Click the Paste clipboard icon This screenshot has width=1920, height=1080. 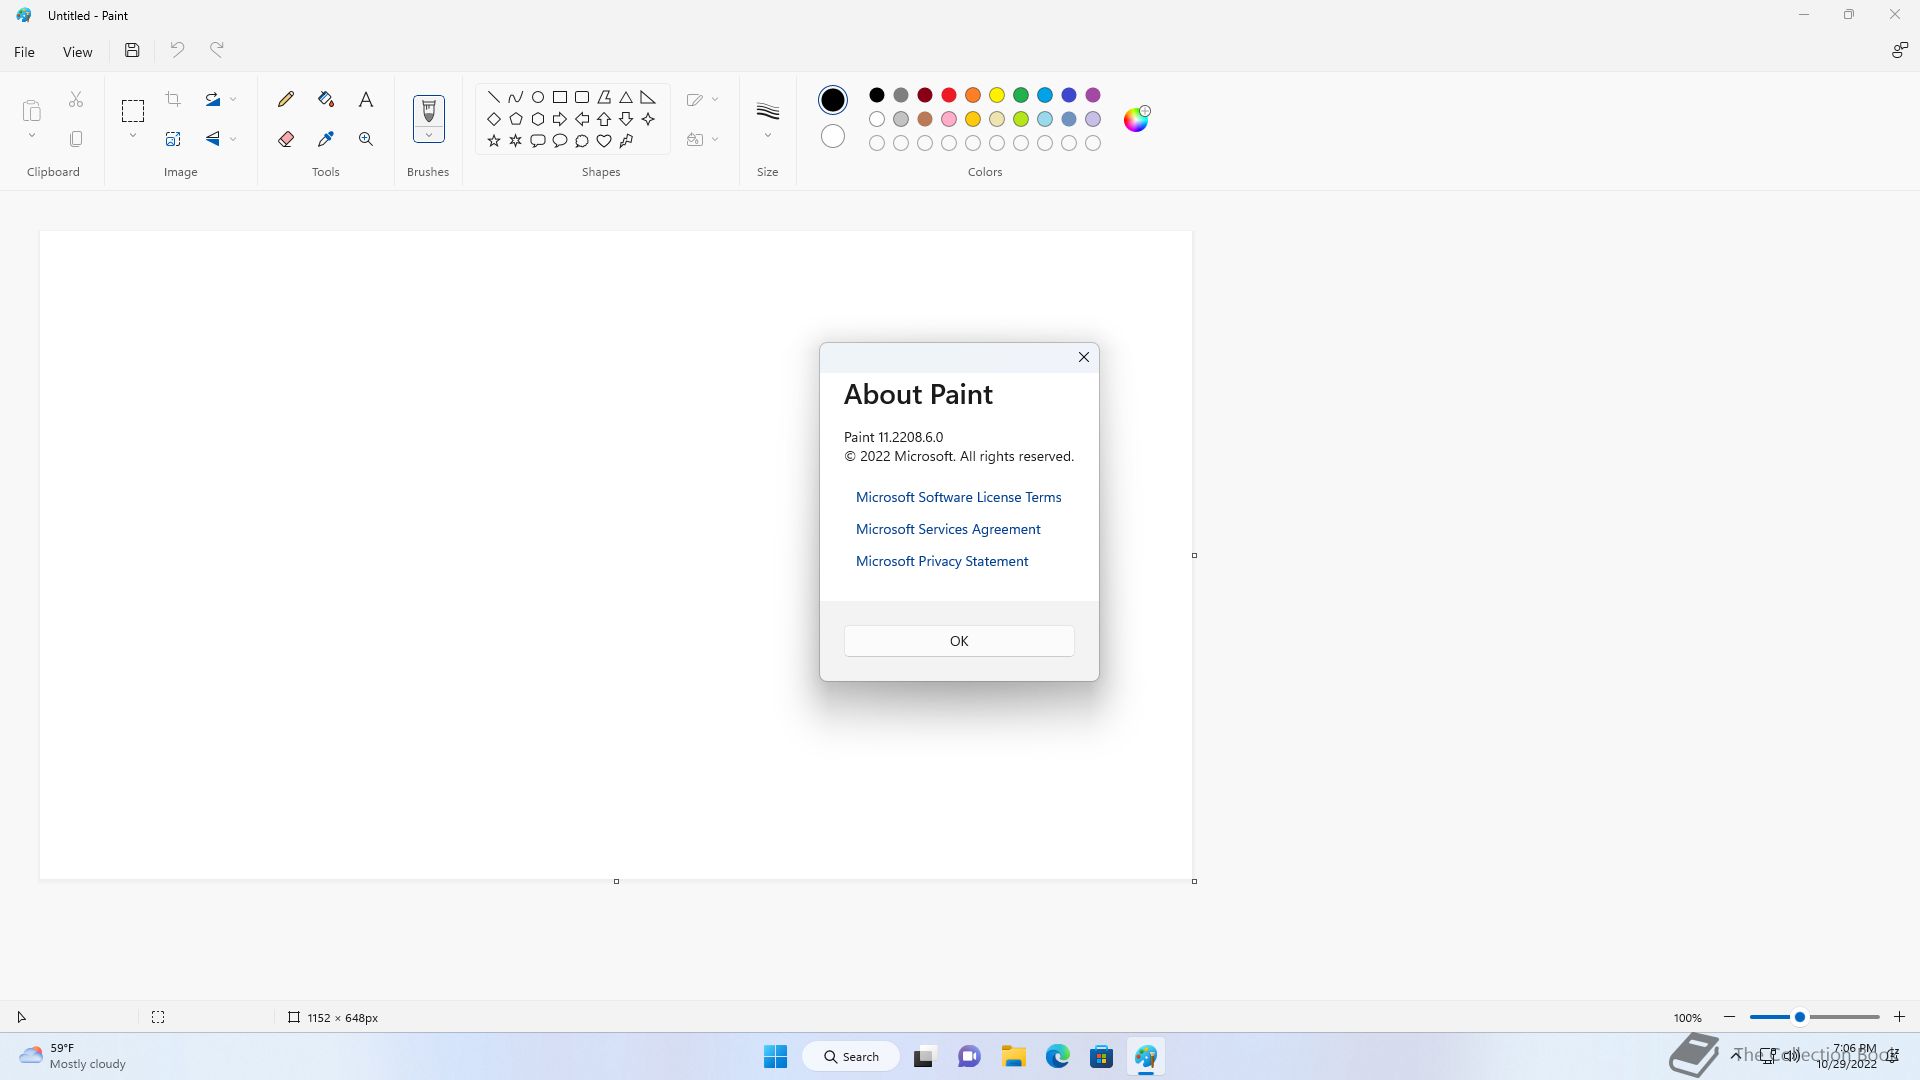(32, 110)
